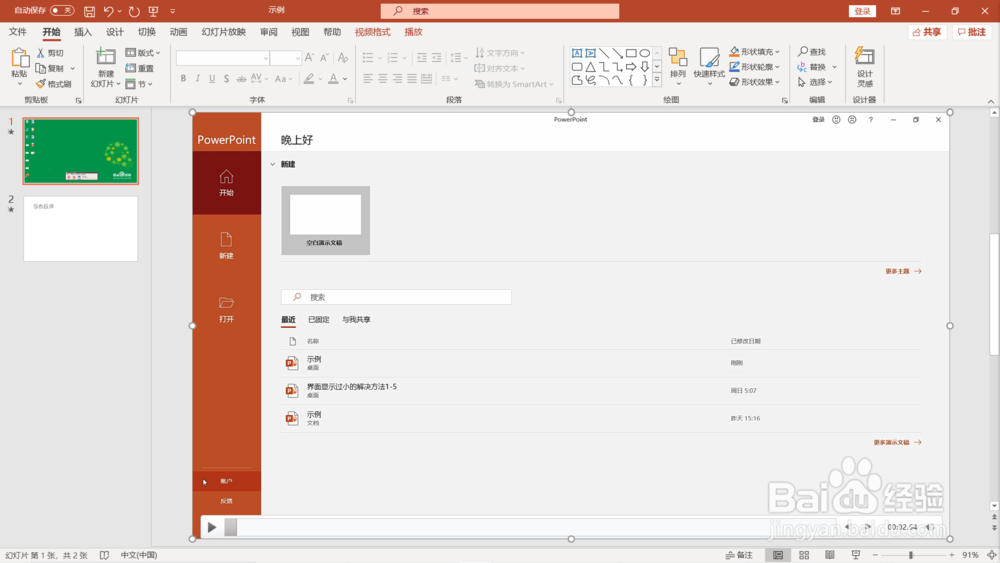The image size is (1000, 563).
Task: Click the Redo icon in title bar
Action: pyautogui.click(x=133, y=11)
